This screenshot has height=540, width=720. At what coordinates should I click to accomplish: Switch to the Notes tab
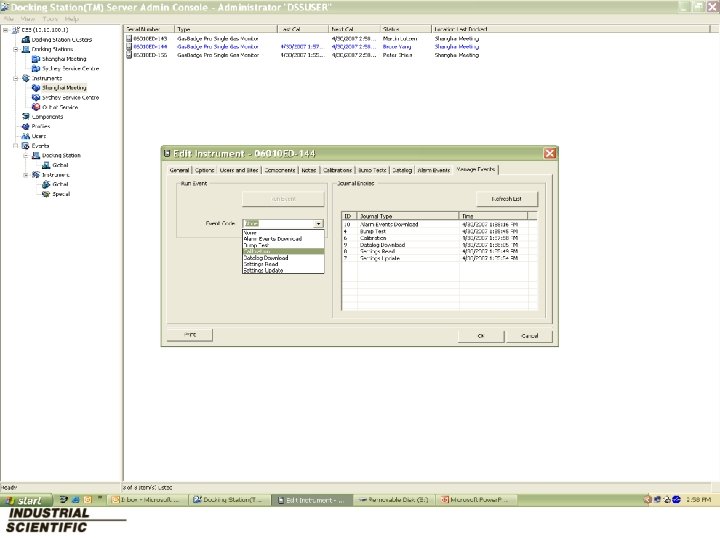309,170
